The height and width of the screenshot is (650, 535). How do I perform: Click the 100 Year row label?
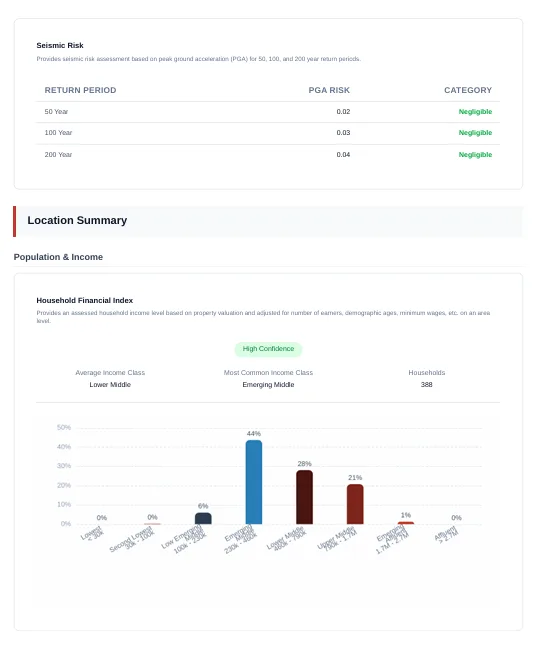[x=58, y=133]
